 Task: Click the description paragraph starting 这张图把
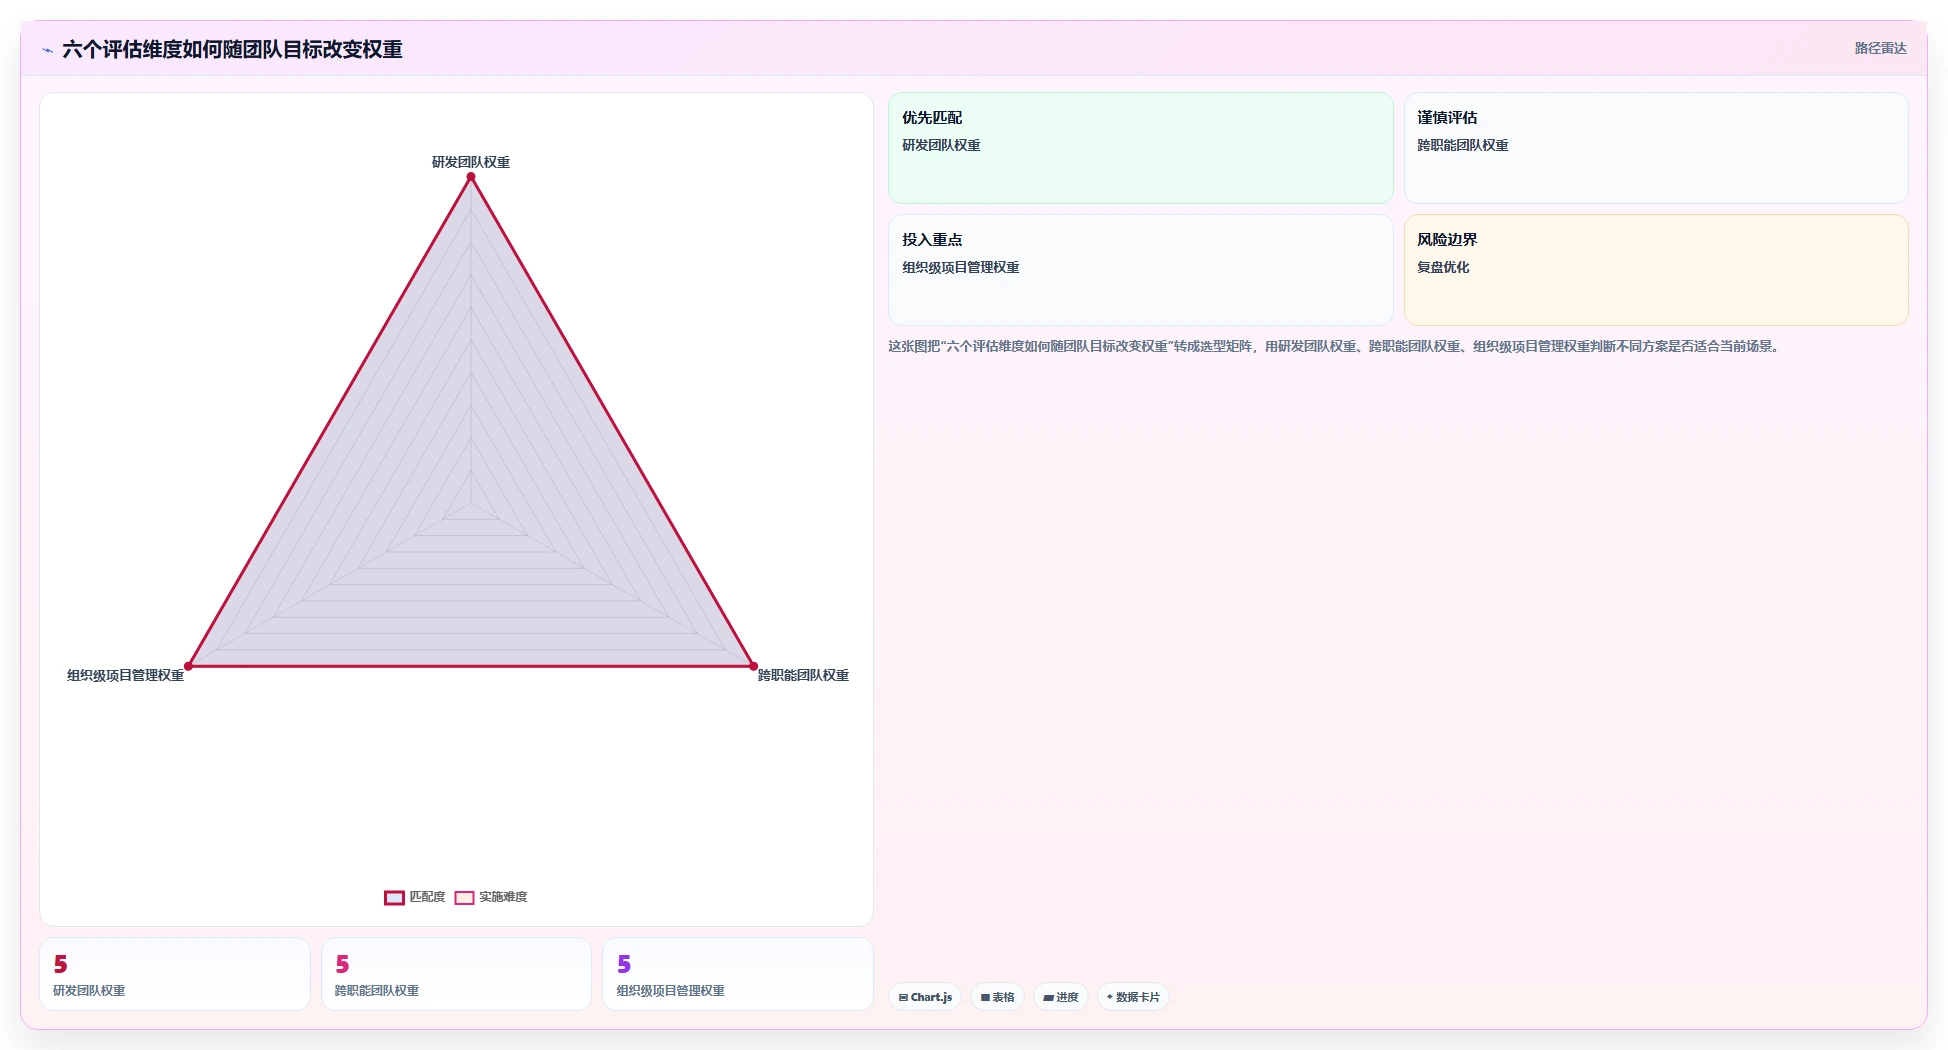1335,346
